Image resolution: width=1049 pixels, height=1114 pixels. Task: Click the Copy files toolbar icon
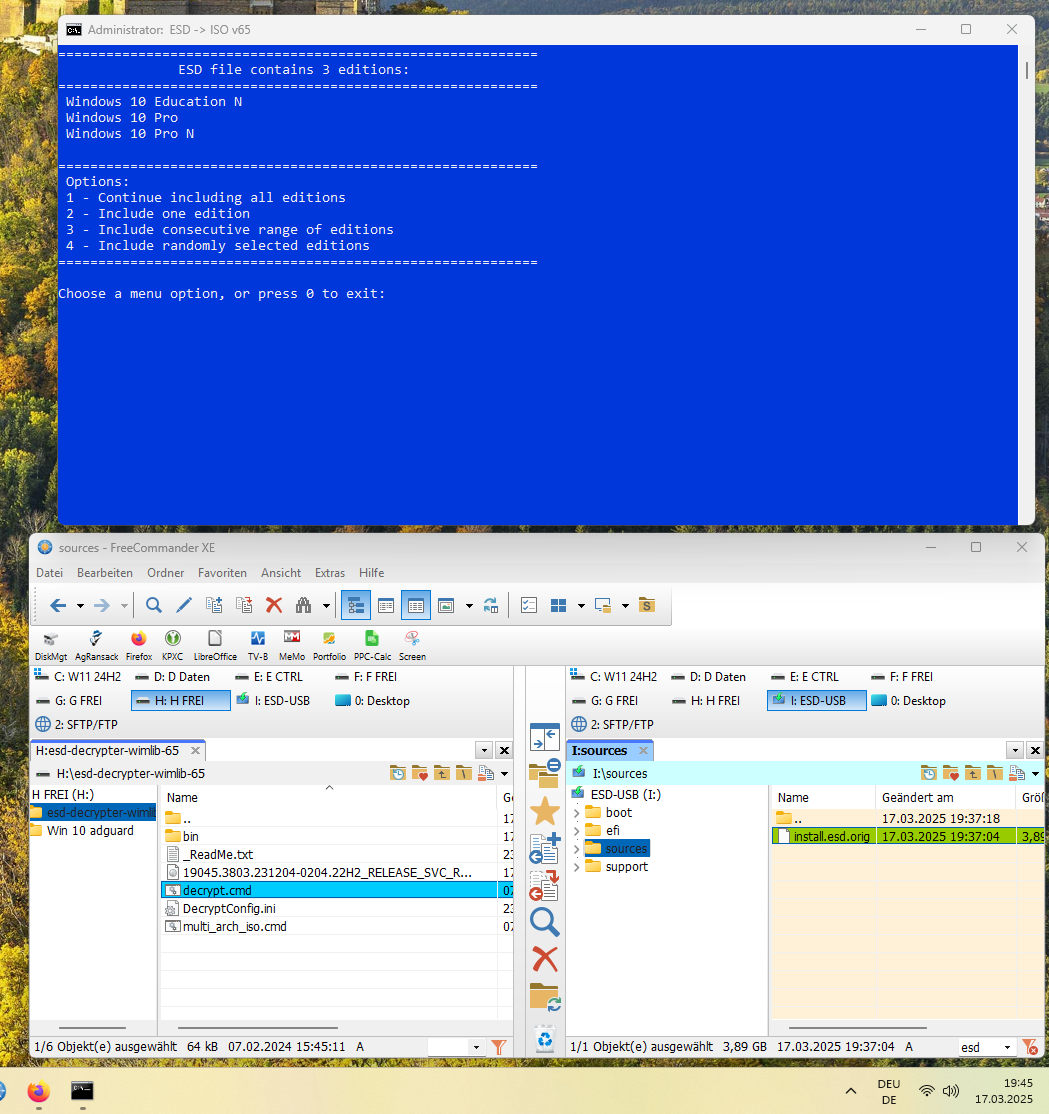pyautogui.click(x=214, y=605)
